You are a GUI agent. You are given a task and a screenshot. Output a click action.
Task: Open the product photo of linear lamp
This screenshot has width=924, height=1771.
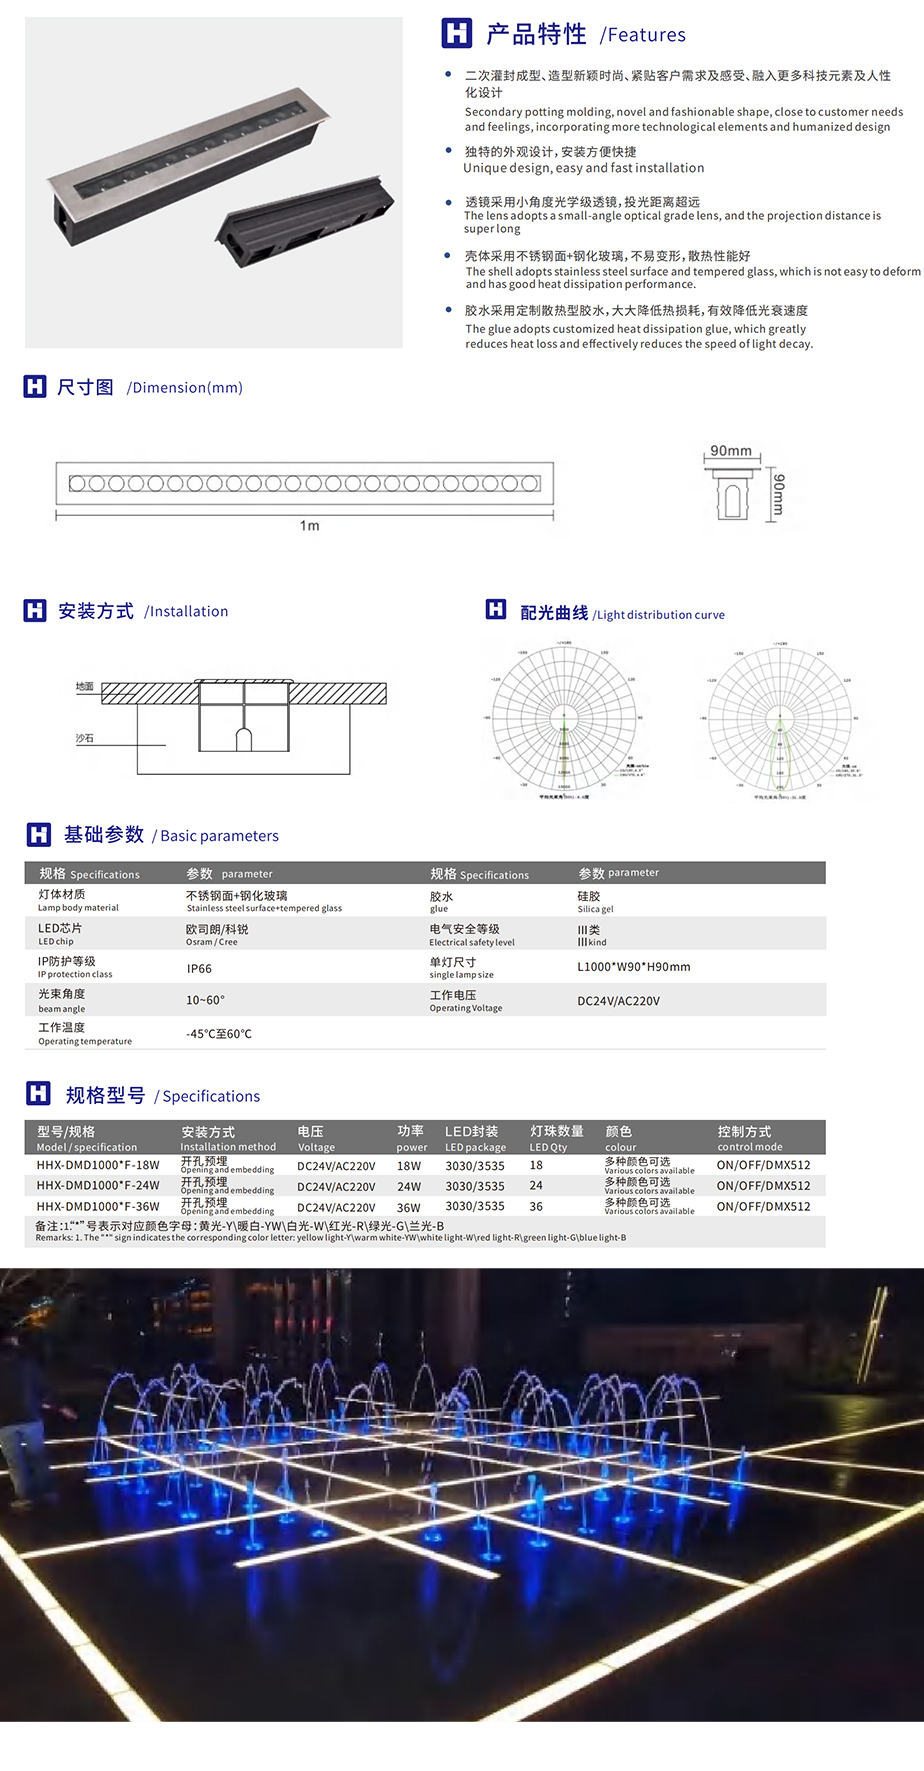pyautogui.click(x=214, y=182)
